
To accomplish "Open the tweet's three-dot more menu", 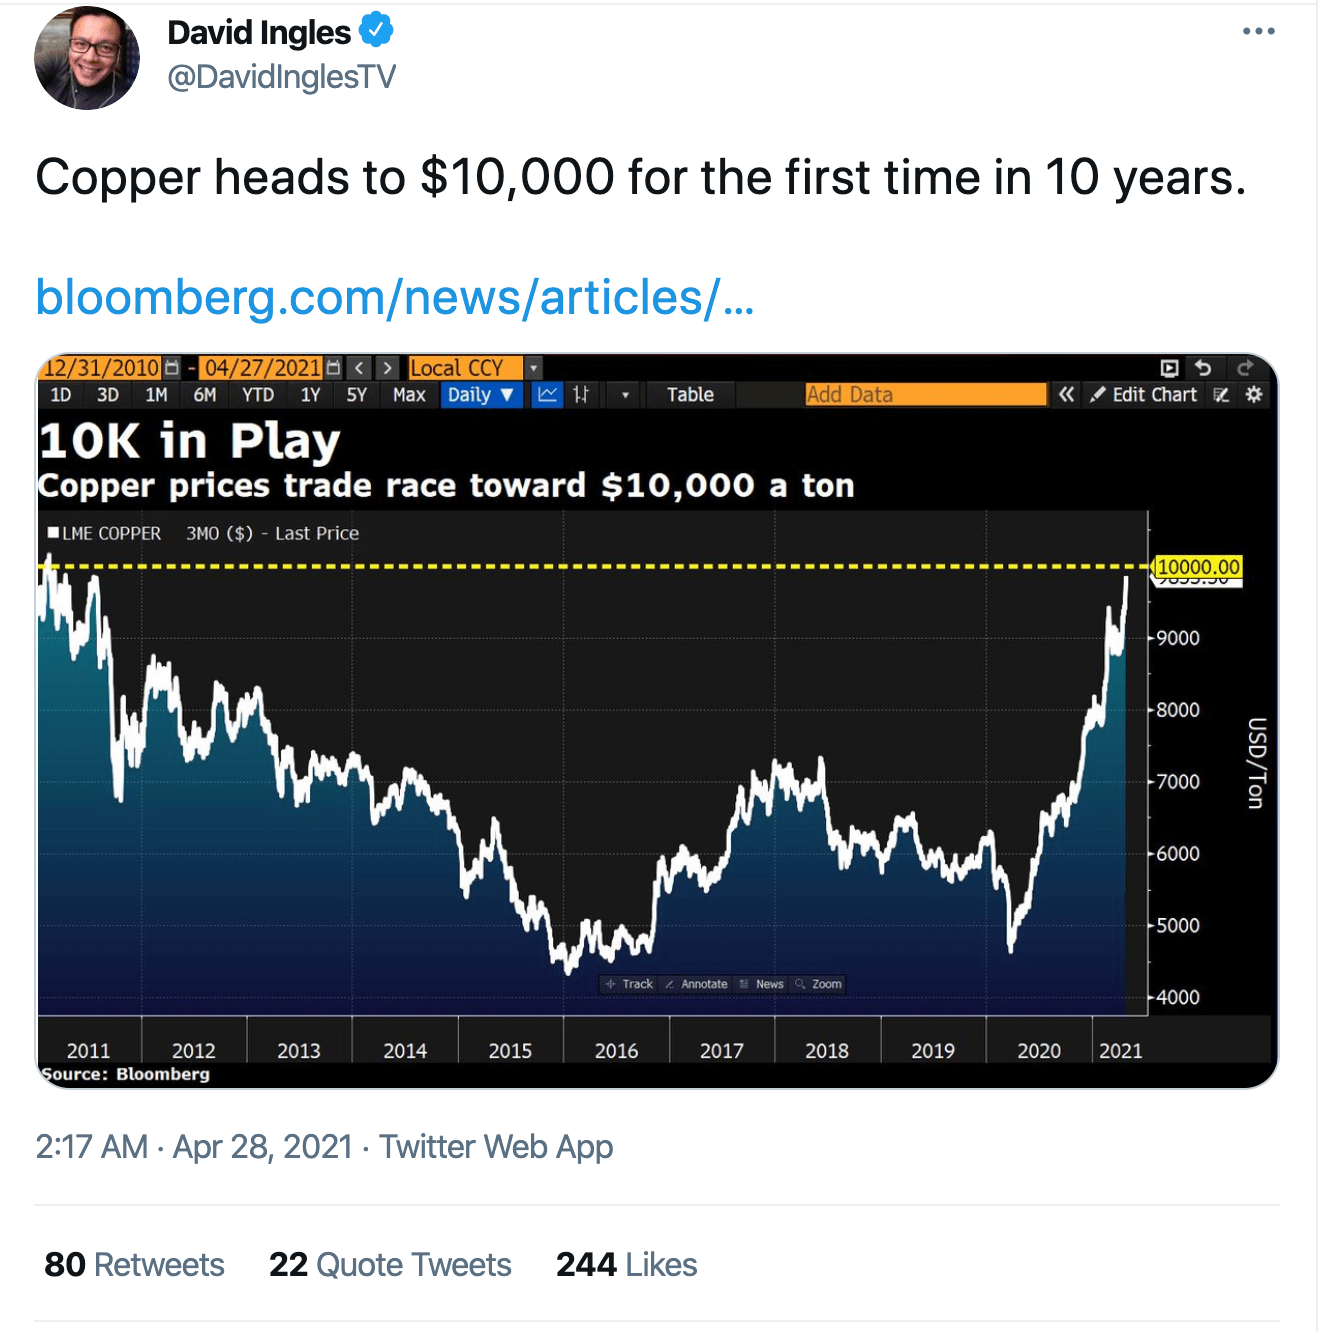I will click(1258, 32).
